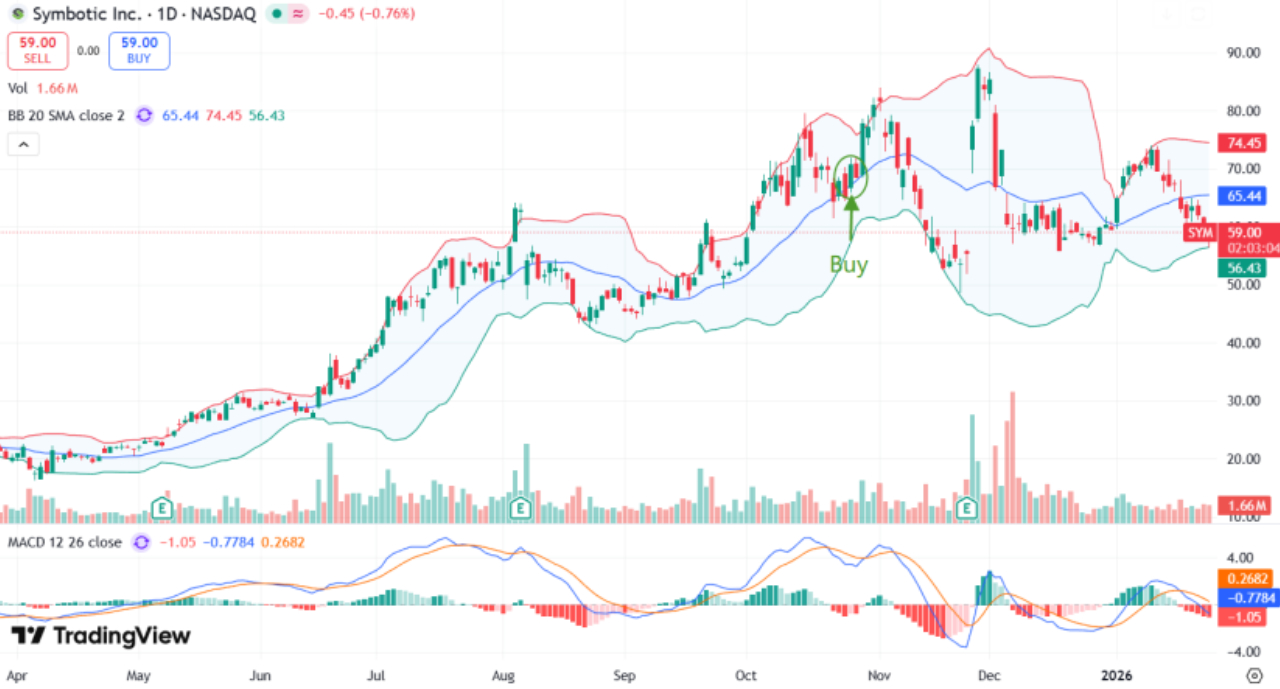Open the earnings marker near August
1280x689 pixels.
520,509
